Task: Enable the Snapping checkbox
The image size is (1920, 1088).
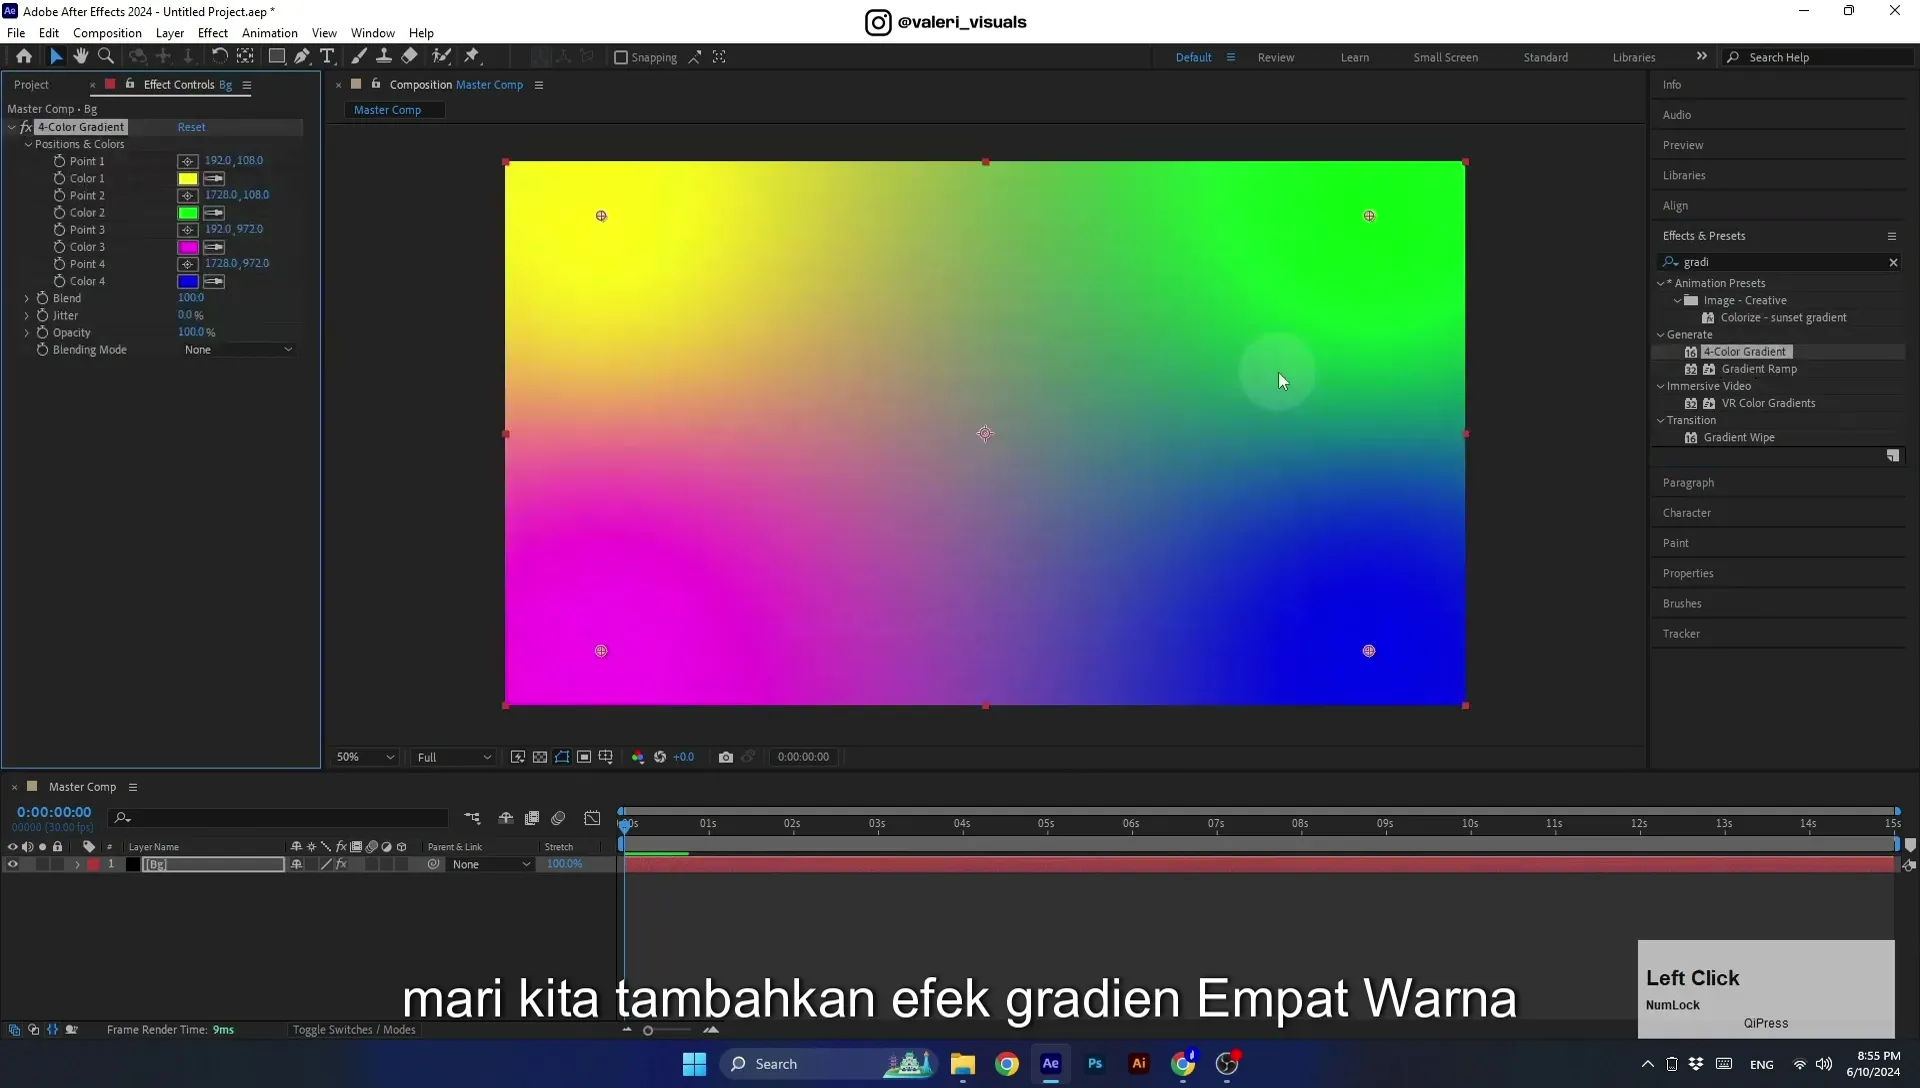Action: pyautogui.click(x=621, y=57)
